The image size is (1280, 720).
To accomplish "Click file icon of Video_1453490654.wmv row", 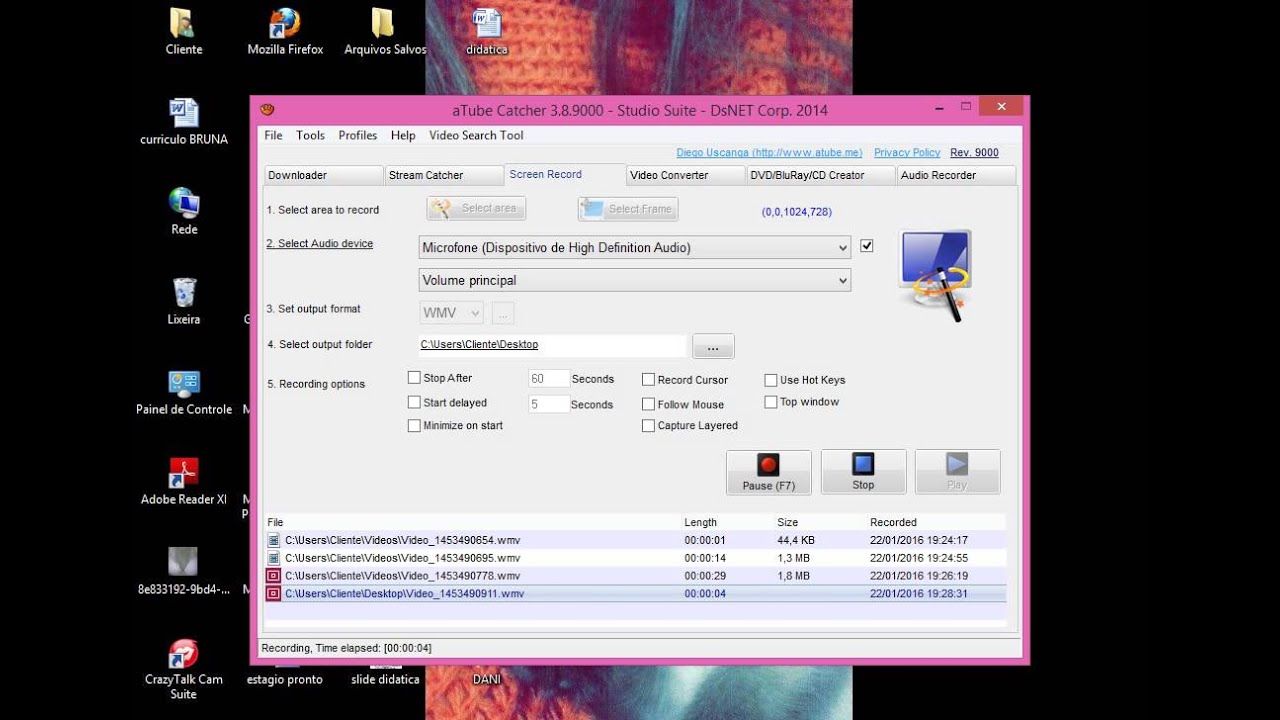I will click(x=273, y=540).
